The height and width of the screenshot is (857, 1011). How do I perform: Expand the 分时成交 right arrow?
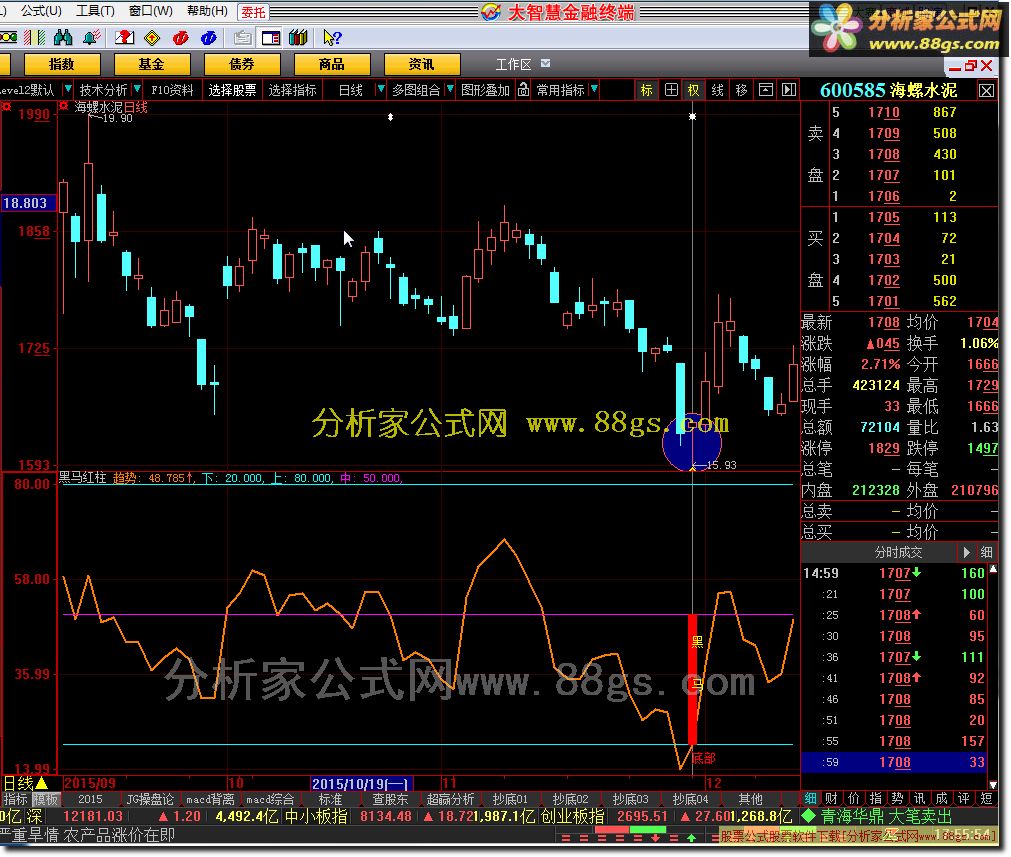[966, 552]
